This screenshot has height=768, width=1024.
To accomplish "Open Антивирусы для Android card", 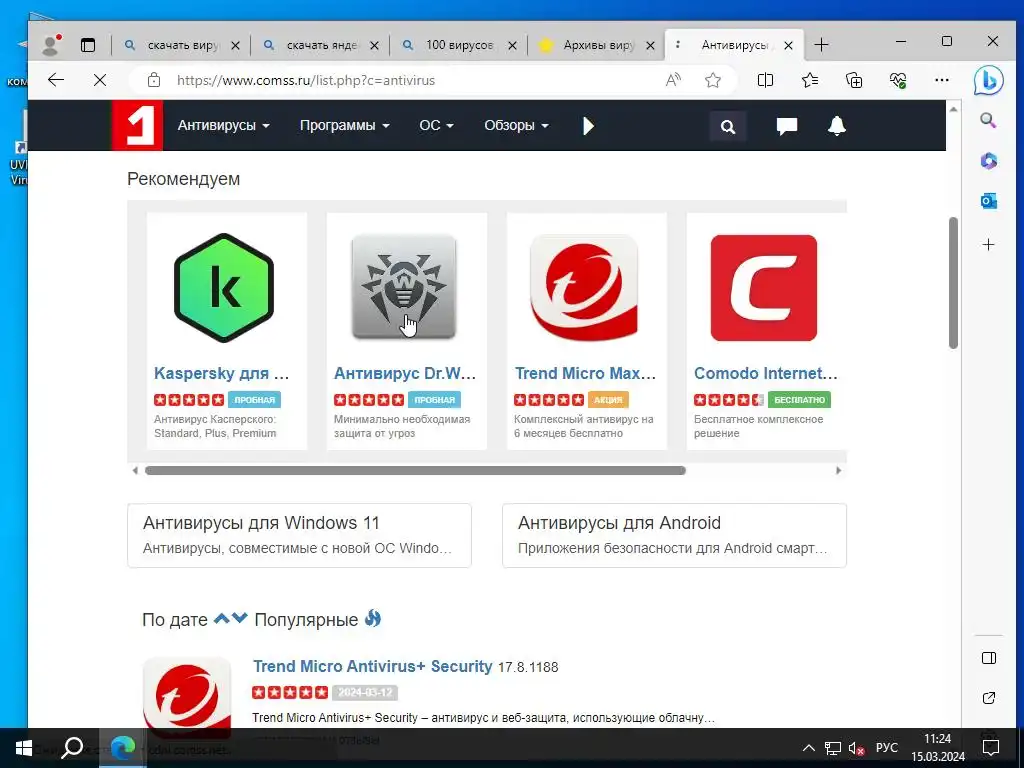I will (x=674, y=536).
